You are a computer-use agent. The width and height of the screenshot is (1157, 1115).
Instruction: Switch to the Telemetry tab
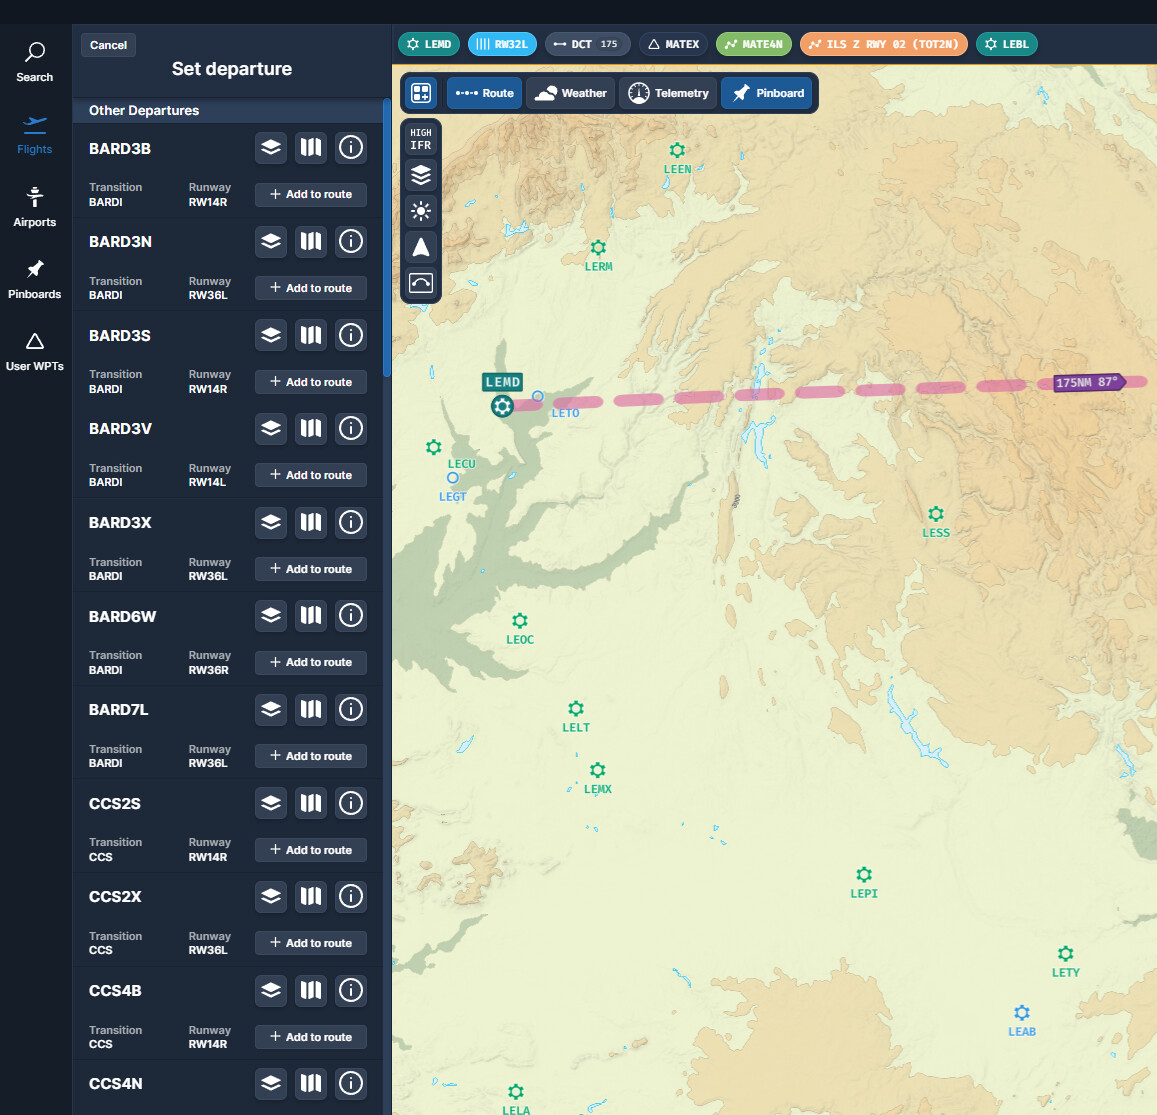pos(668,93)
